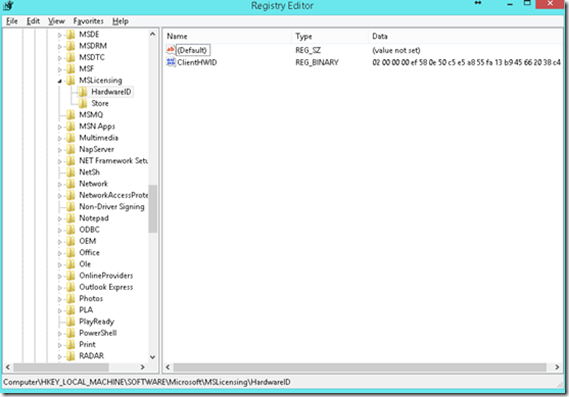
Task: Click the Notepad folder icon
Action: tap(71, 218)
